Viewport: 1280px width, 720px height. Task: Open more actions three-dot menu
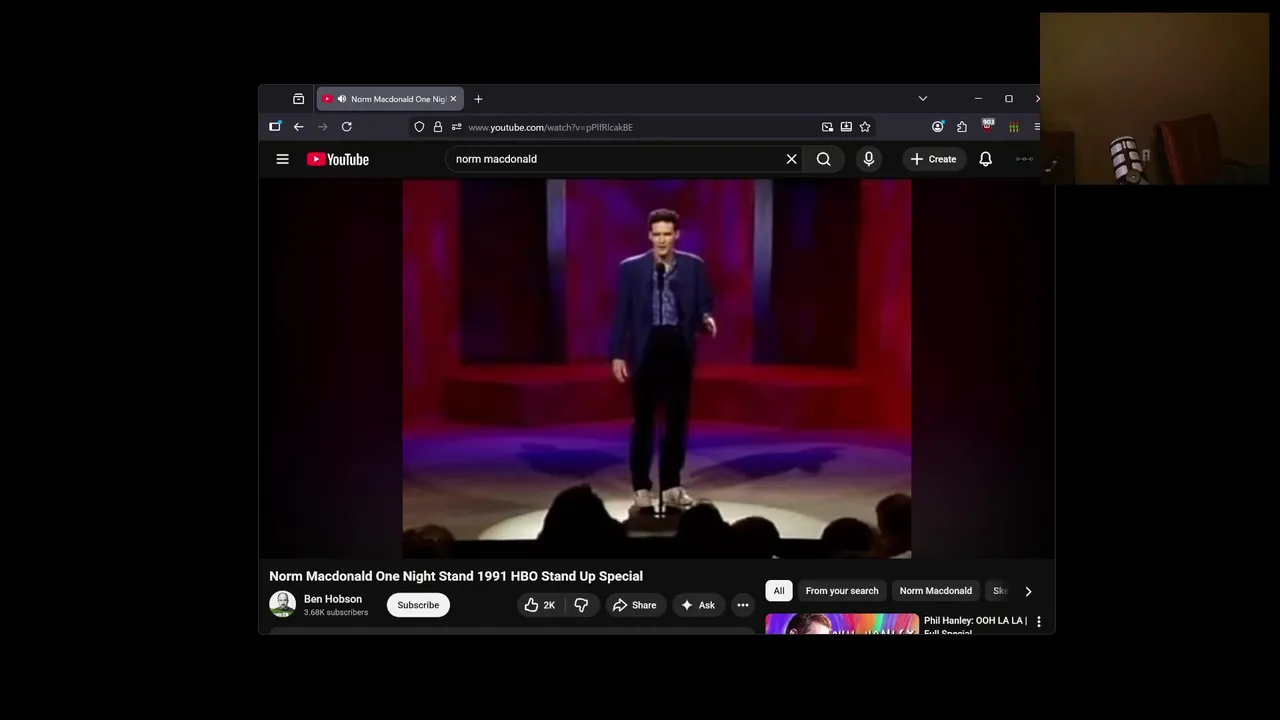[742, 605]
